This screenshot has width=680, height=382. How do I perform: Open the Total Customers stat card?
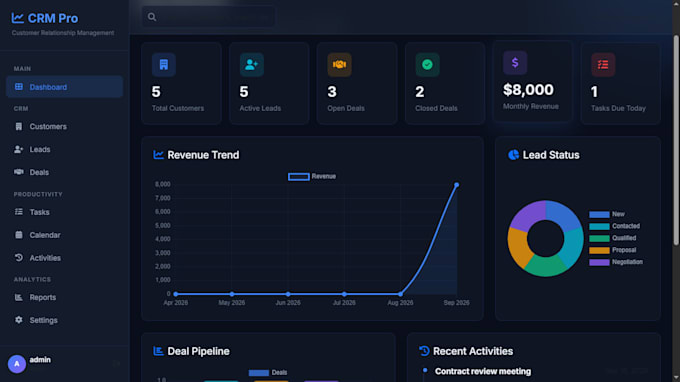pos(181,83)
